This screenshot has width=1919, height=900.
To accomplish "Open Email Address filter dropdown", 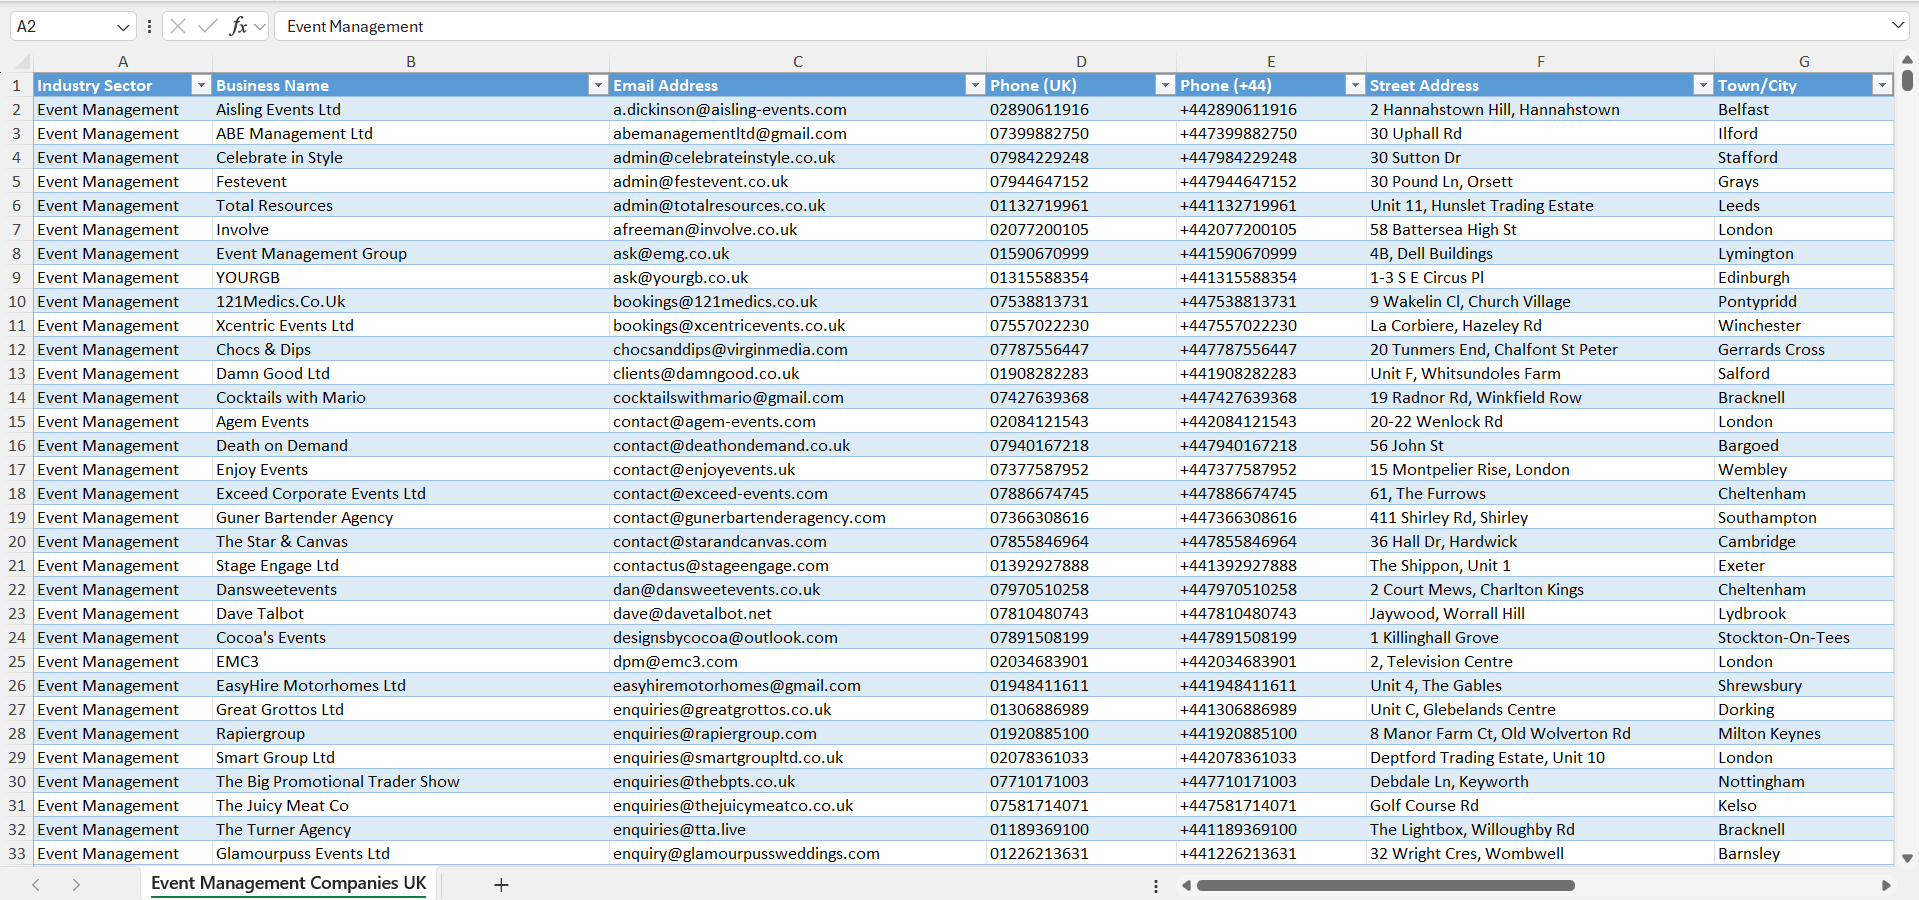I will click(974, 85).
